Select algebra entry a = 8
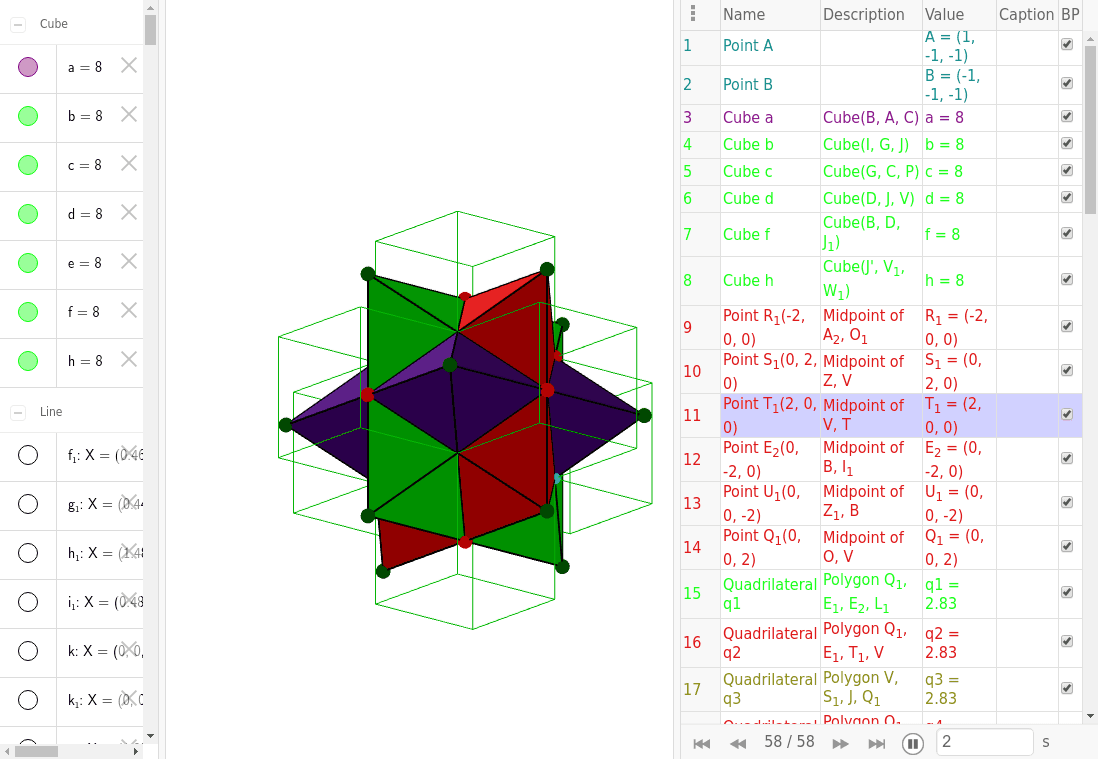Viewport: 1100px width, 761px height. tap(85, 67)
